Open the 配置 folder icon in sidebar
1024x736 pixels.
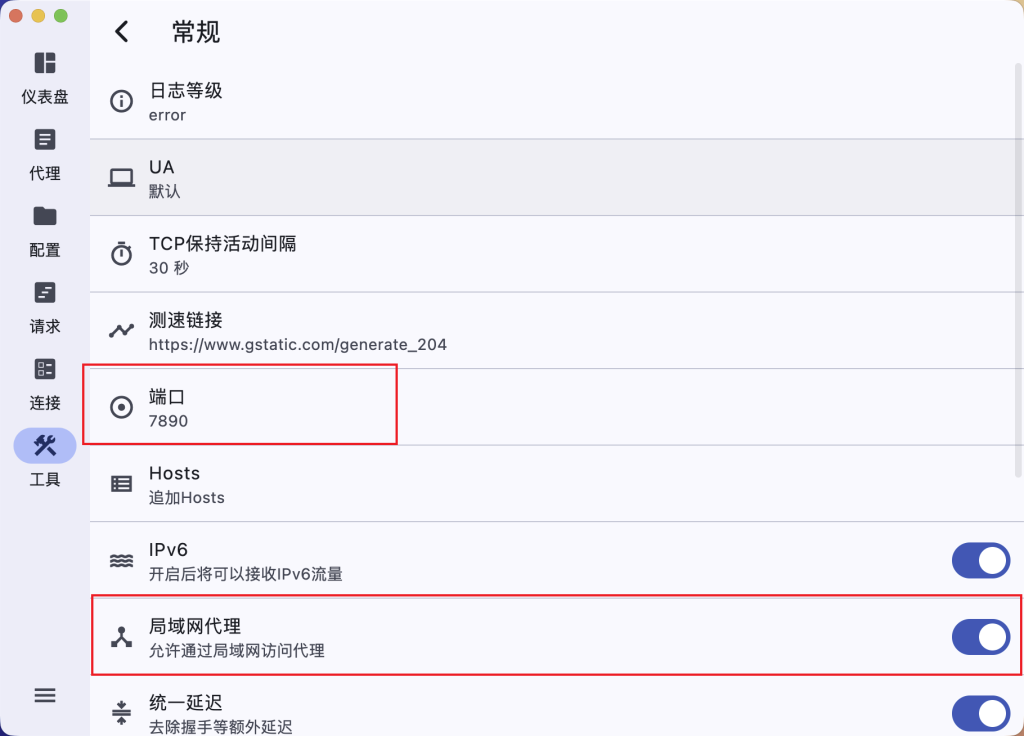click(44, 216)
